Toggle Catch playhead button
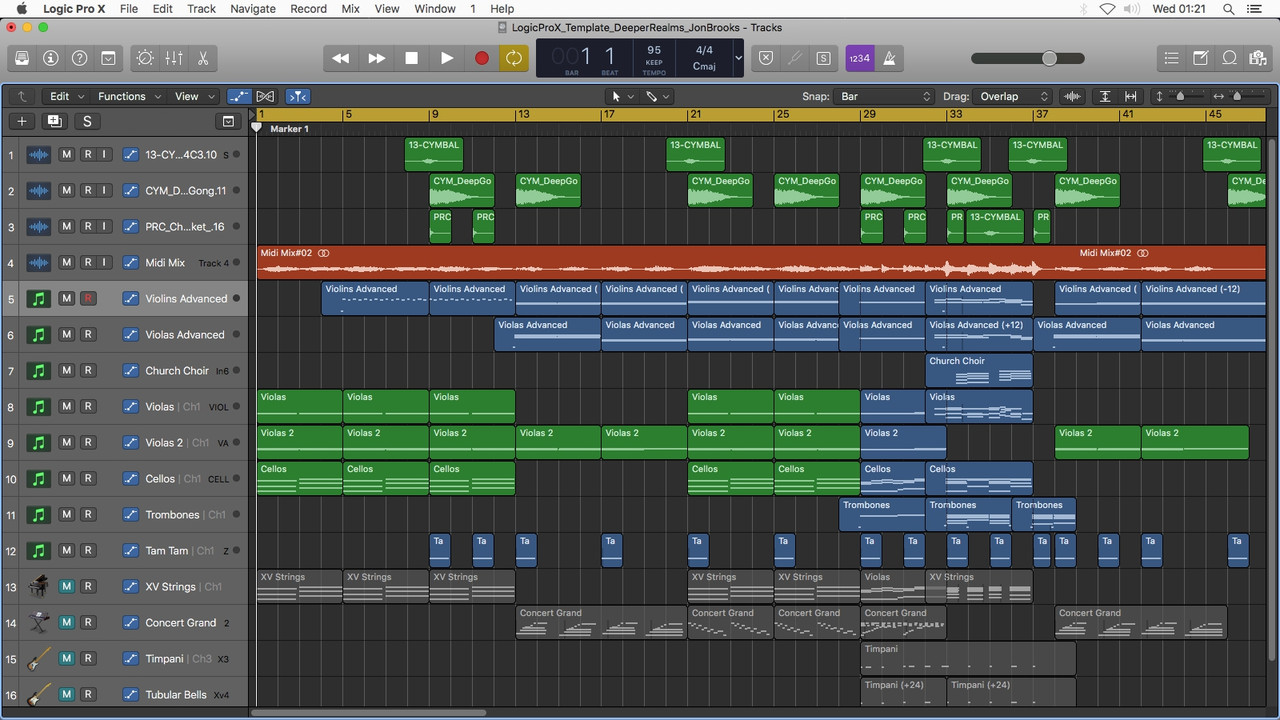The height and width of the screenshot is (720, 1280). click(x=298, y=96)
